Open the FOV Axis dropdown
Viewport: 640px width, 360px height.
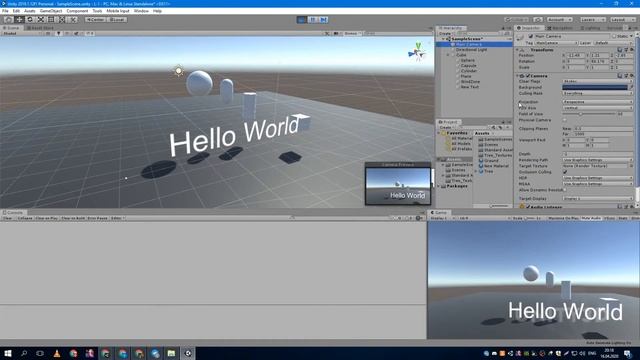[x=598, y=108]
